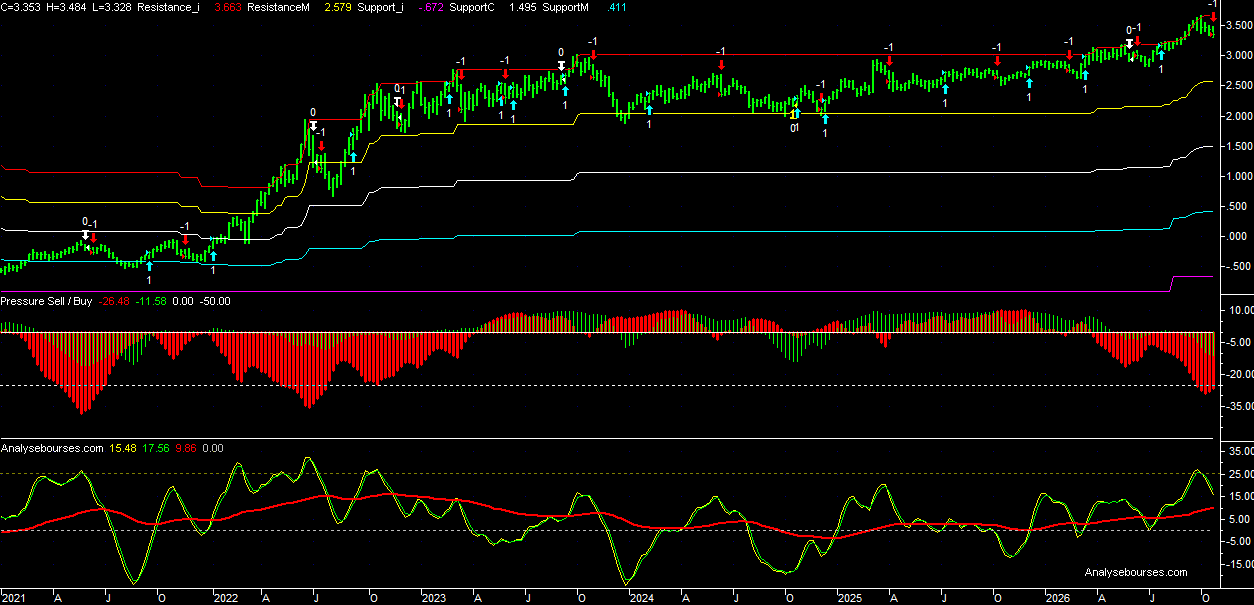This screenshot has width=1254, height=605.
Task: Click the red -26.48 pressure value
Action: click(x=116, y=300)
